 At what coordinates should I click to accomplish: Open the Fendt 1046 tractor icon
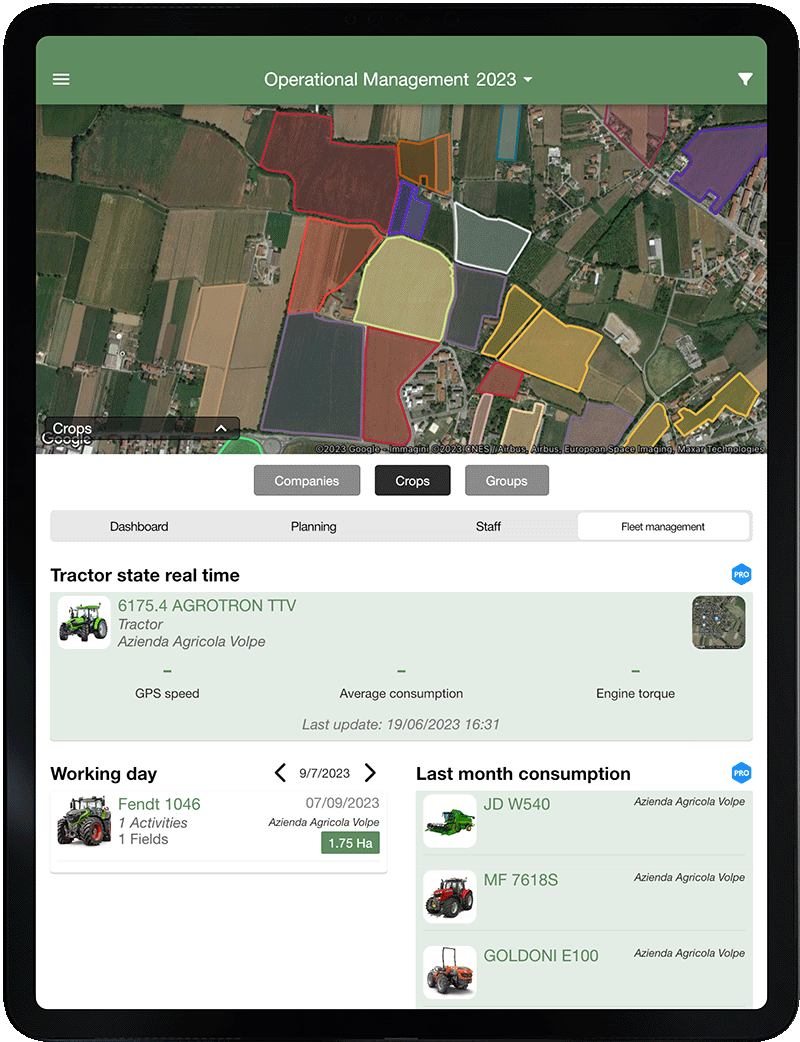(x=84, y=821)
